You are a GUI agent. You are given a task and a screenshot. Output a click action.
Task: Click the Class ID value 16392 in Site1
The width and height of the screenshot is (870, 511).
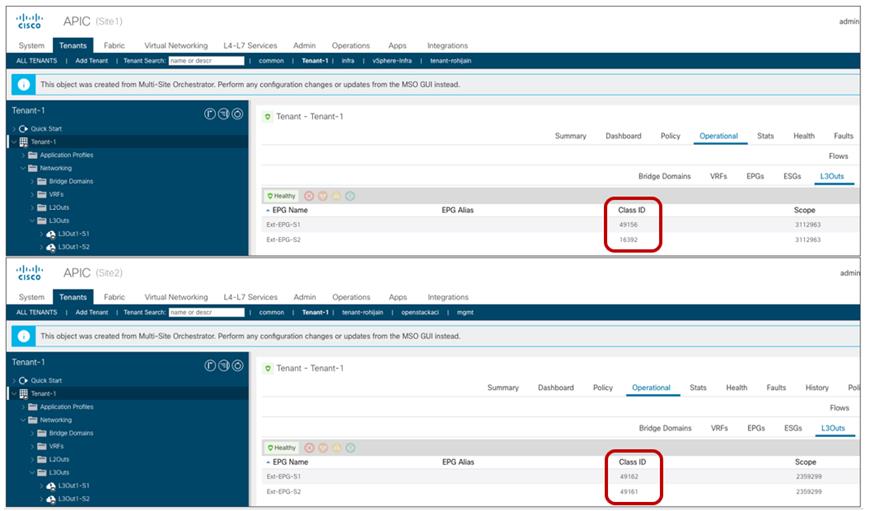[x=628, y=240]
